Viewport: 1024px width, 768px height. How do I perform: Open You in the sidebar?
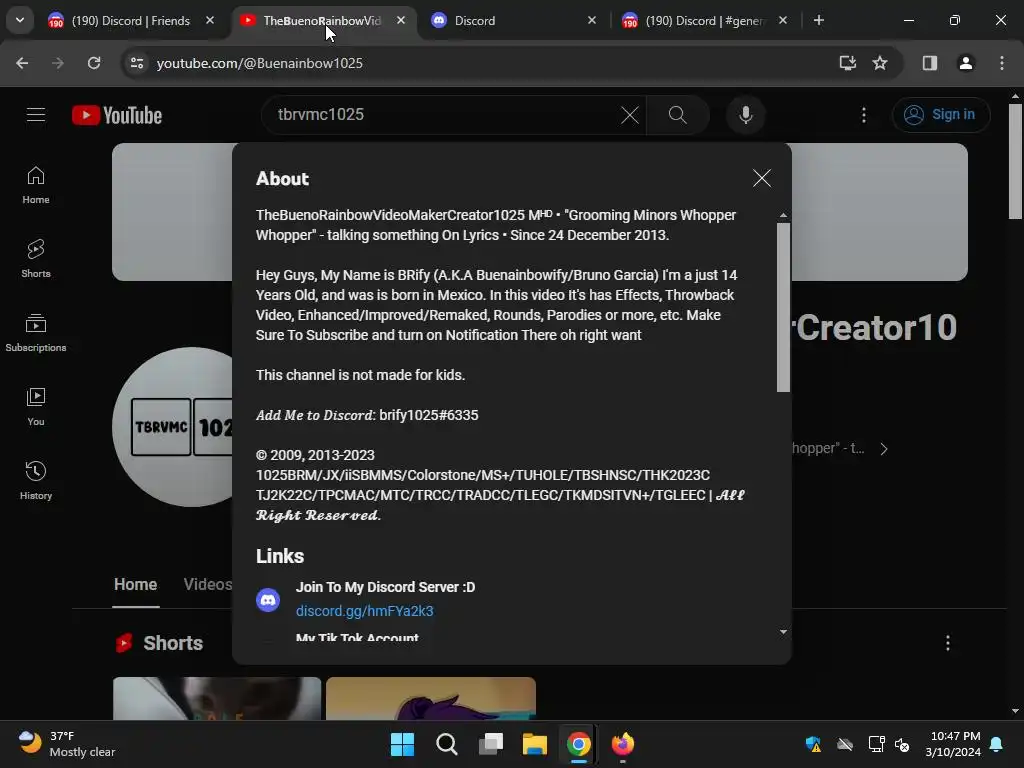pyautogui.click(x=36, y=407)
